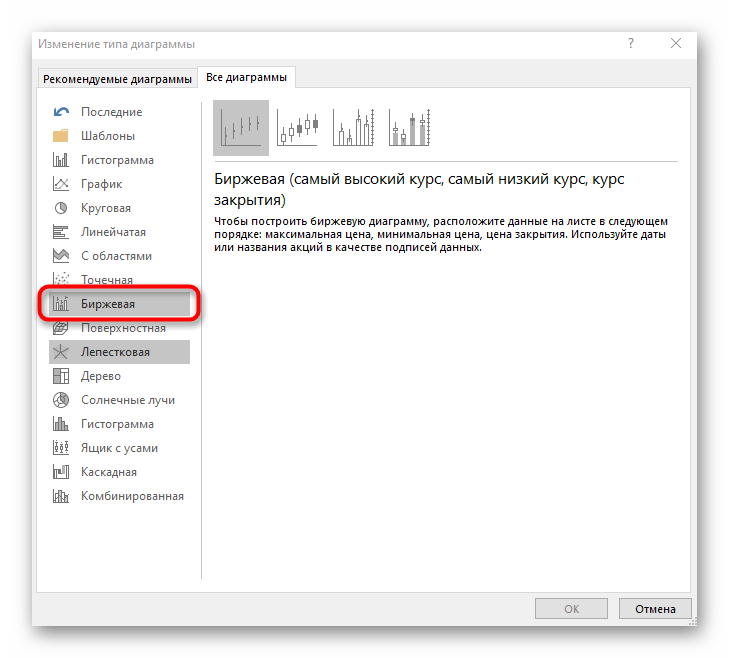Select the Круговая pie chart icon
This screenshot has width=729, height=658.
tap(61, 208)
